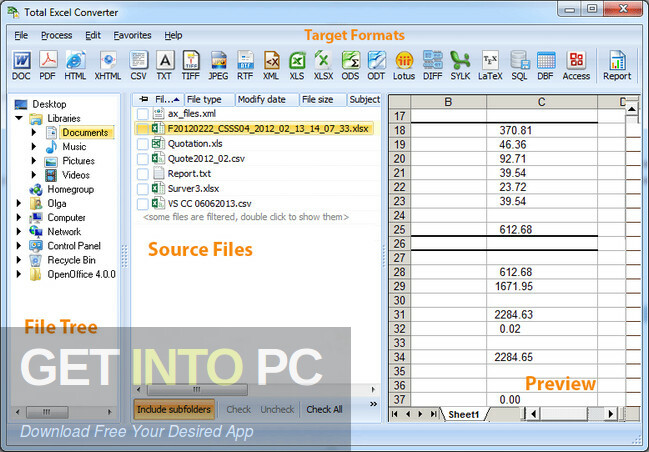The image size is (649, 452).
Task: Click file tree horizontal scrollbar thumb
Action: coord(47,412)
